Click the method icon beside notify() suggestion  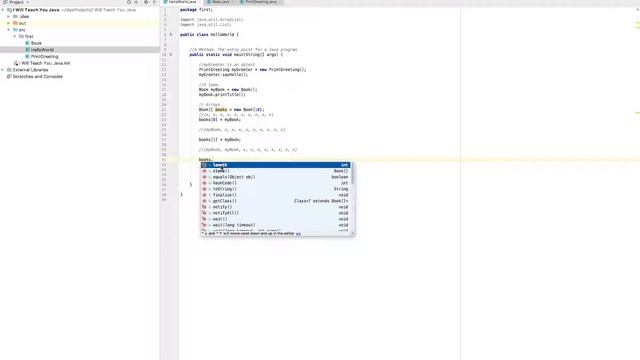(204, 207)
